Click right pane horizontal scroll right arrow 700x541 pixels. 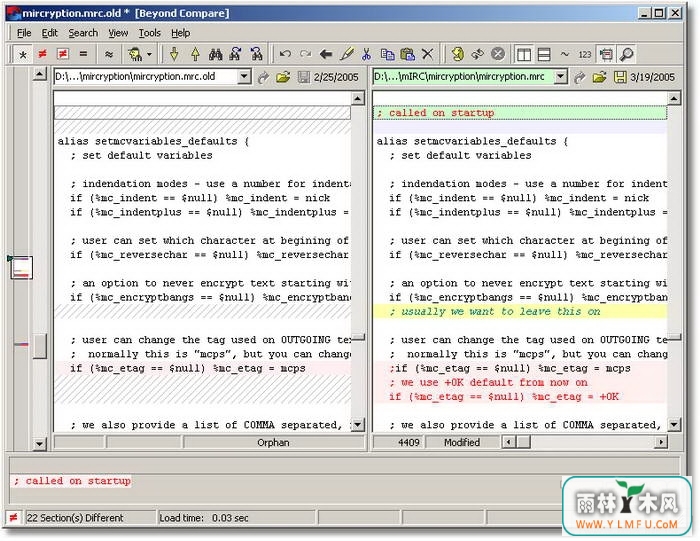tap(661, 442)
